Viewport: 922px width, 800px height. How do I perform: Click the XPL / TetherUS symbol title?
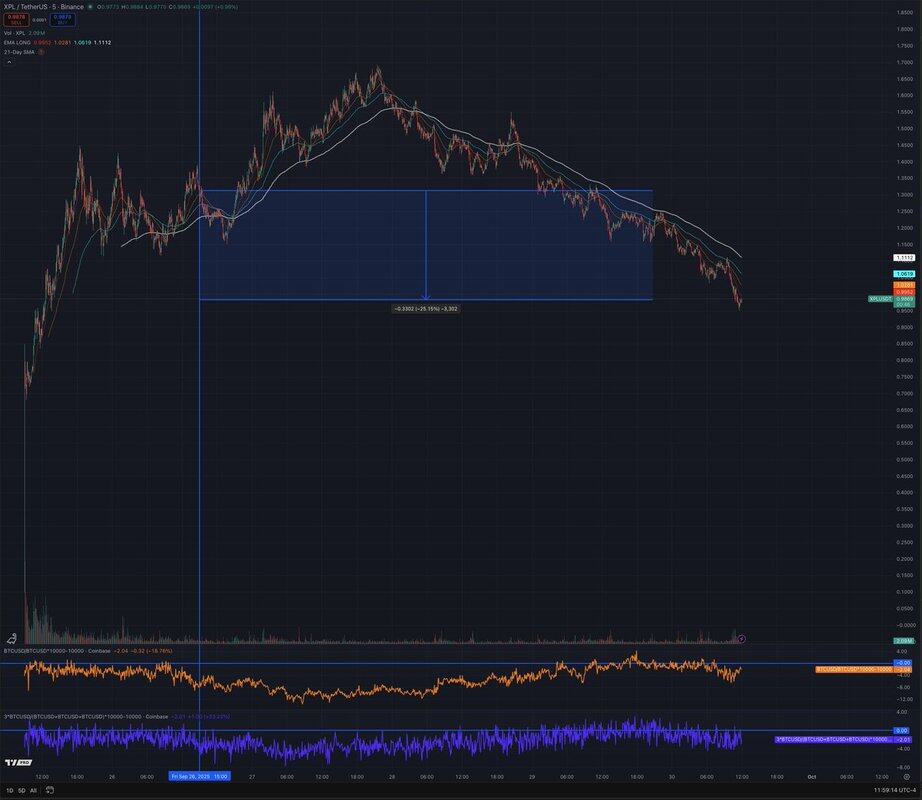[x=40, y=6]
